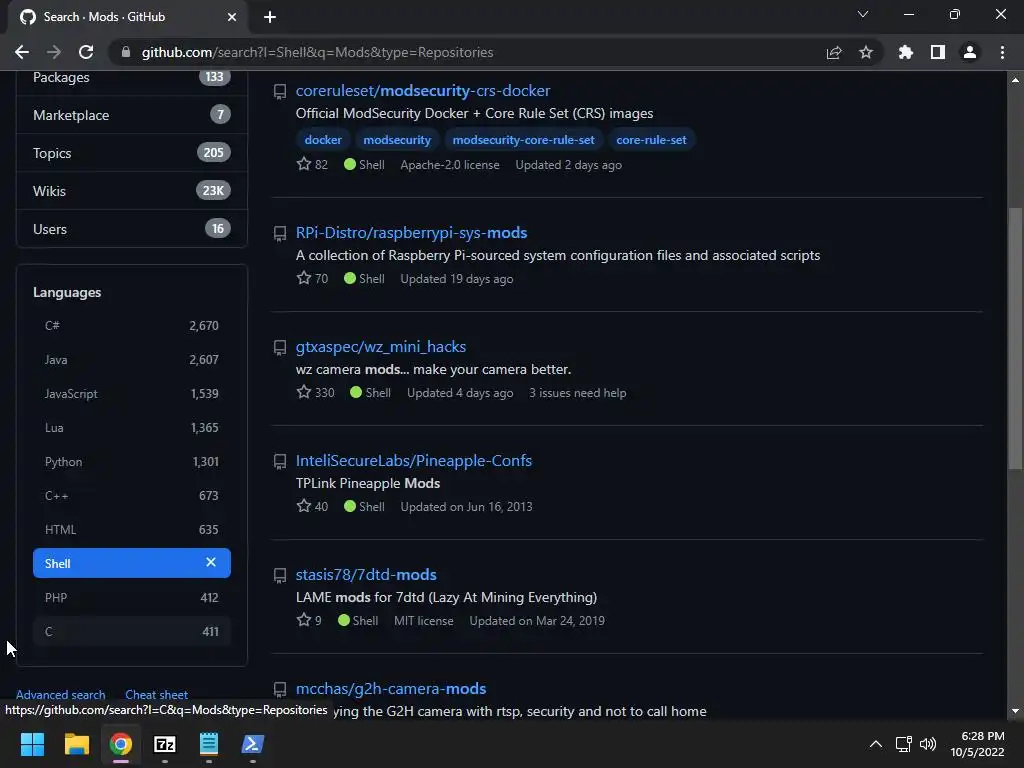This screenshot has height=768, width=1024.
Task: Click the docker topic tag
Action: (x=323, y=140)
